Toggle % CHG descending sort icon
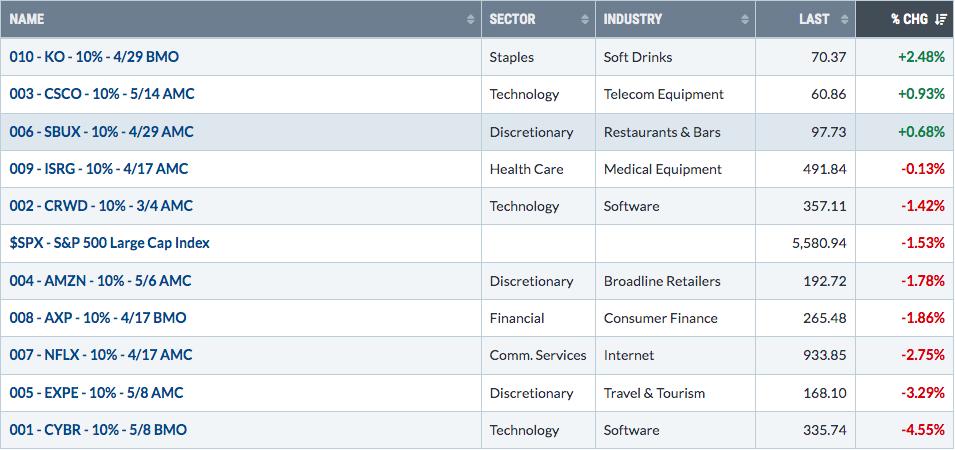This screenshot has width=955, height=450. [939, 19]
